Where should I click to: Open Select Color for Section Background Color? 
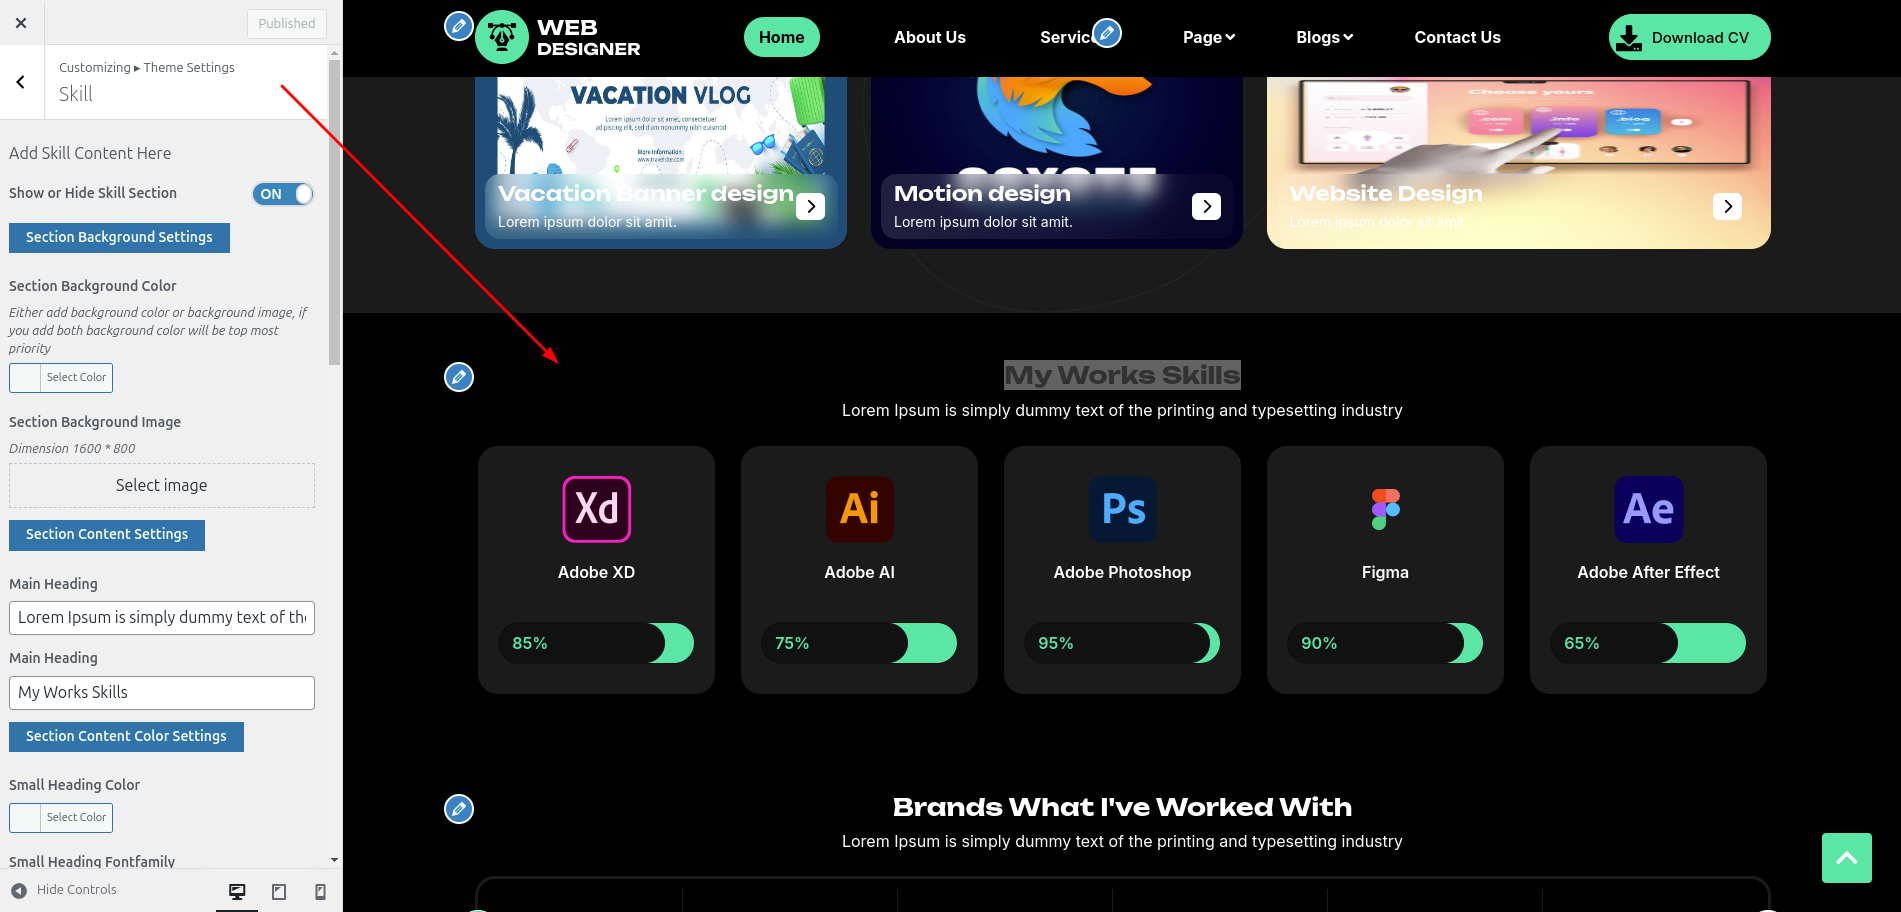61,378
